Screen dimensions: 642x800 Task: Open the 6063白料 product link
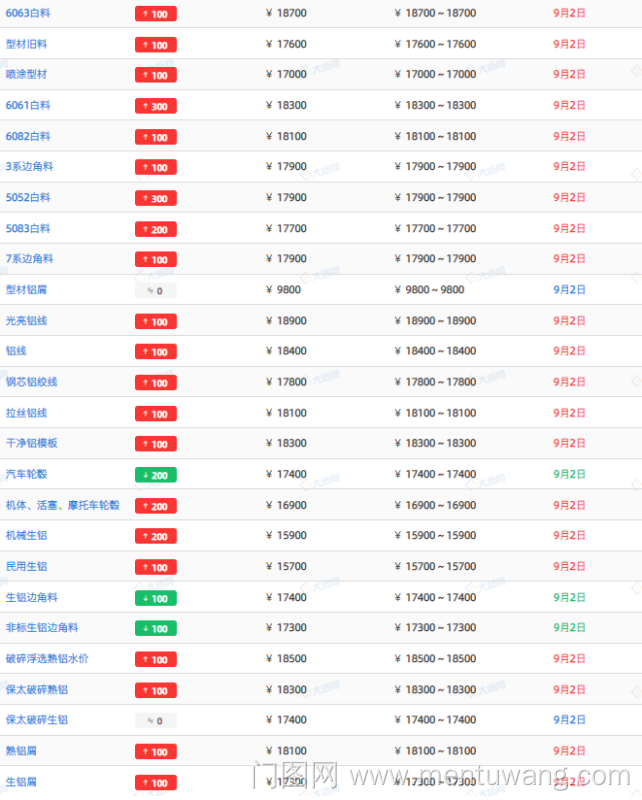coord(28,13)
